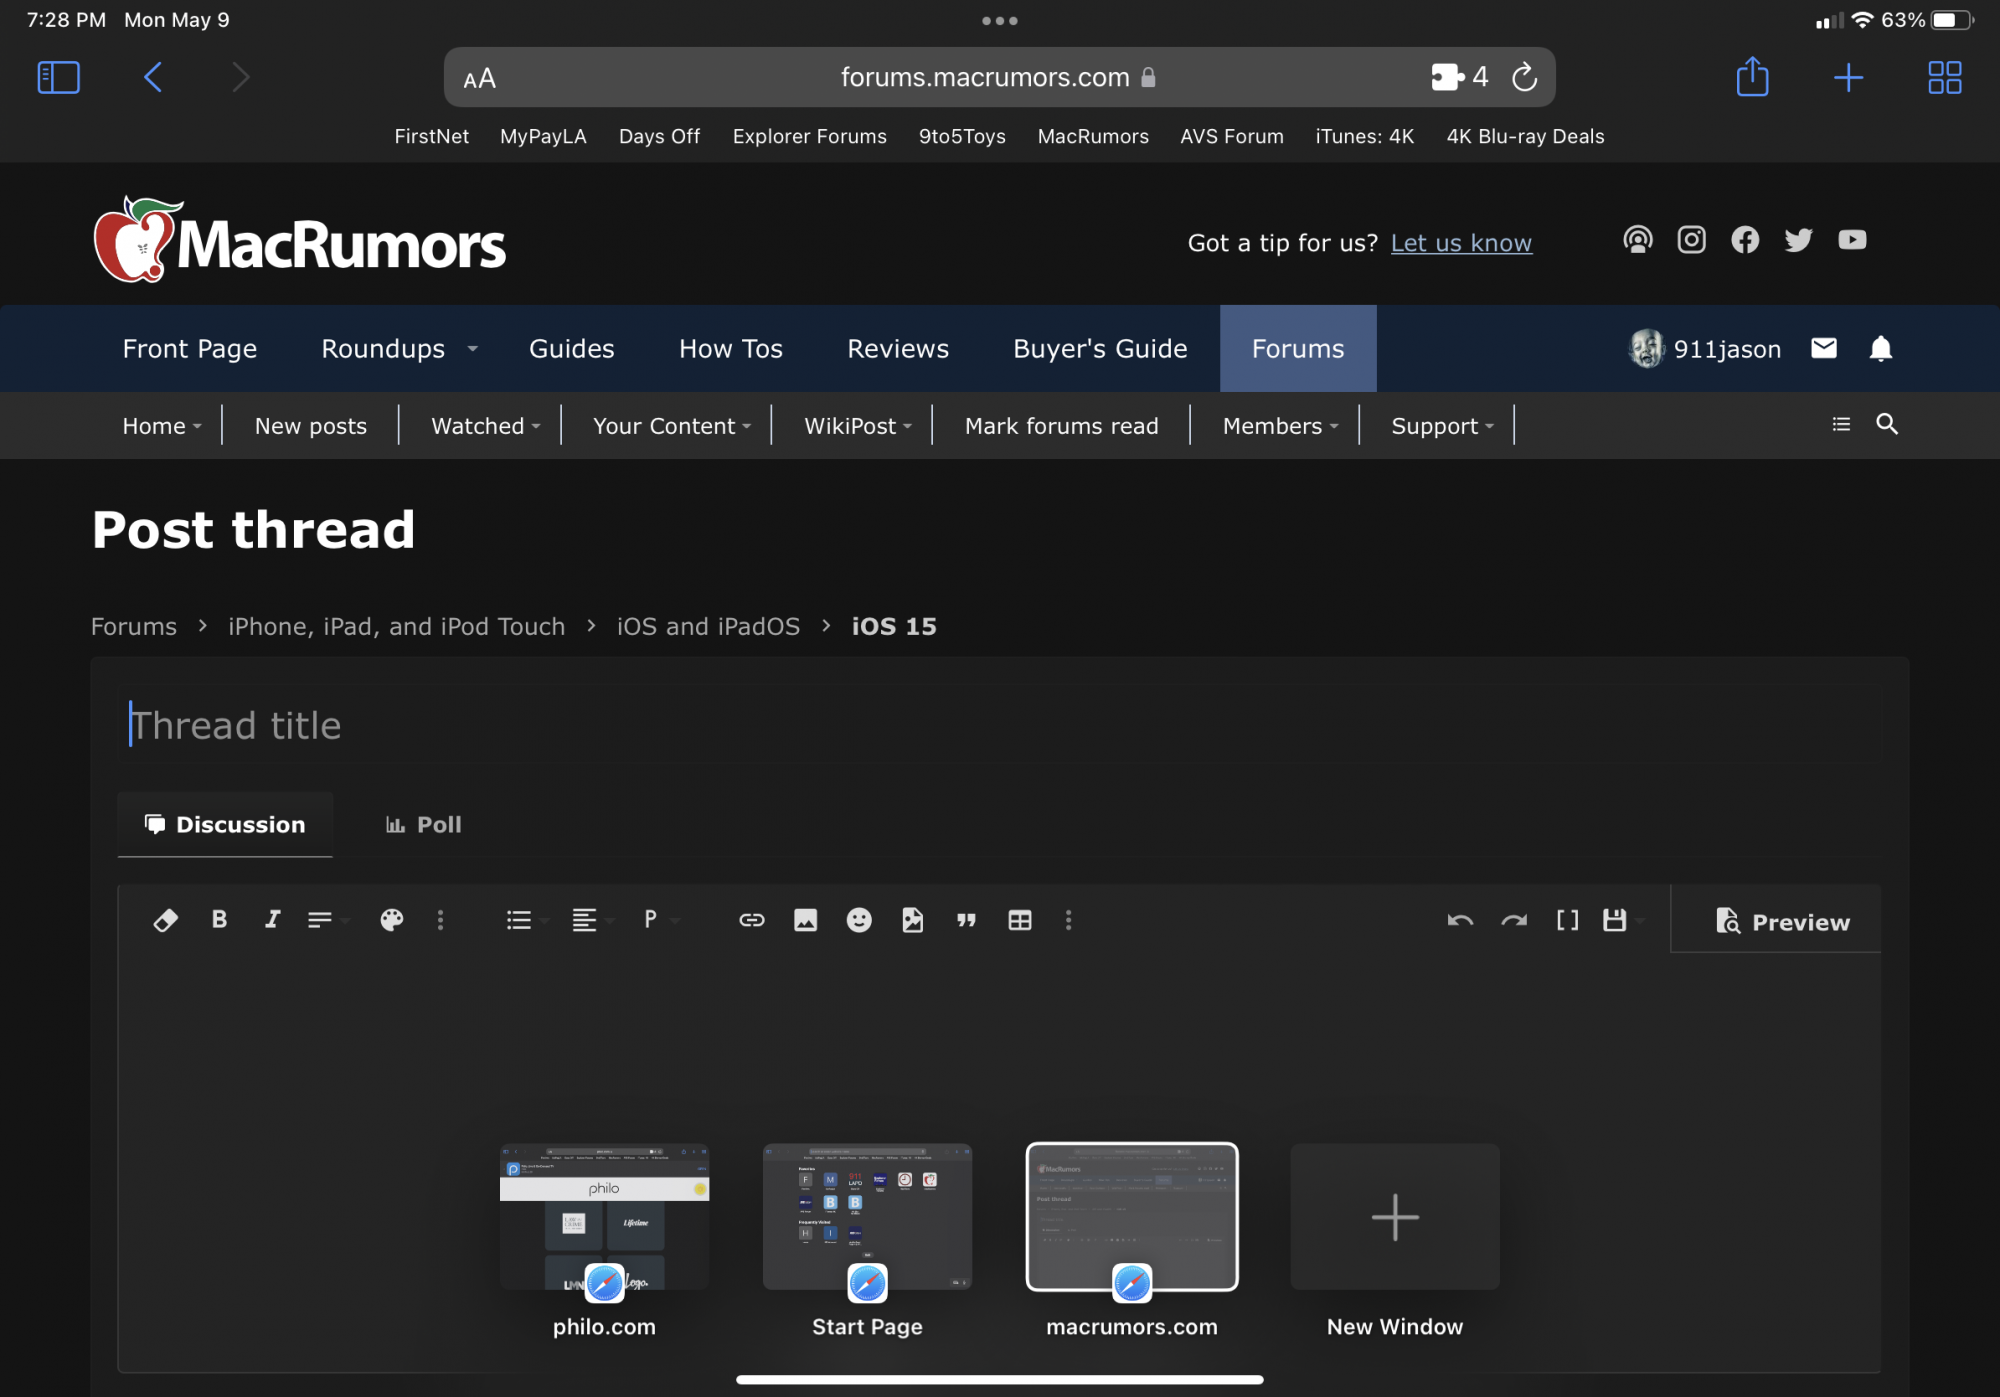Click the eraser remove formatting icon

pyautogui.click(x=165, y=920)
